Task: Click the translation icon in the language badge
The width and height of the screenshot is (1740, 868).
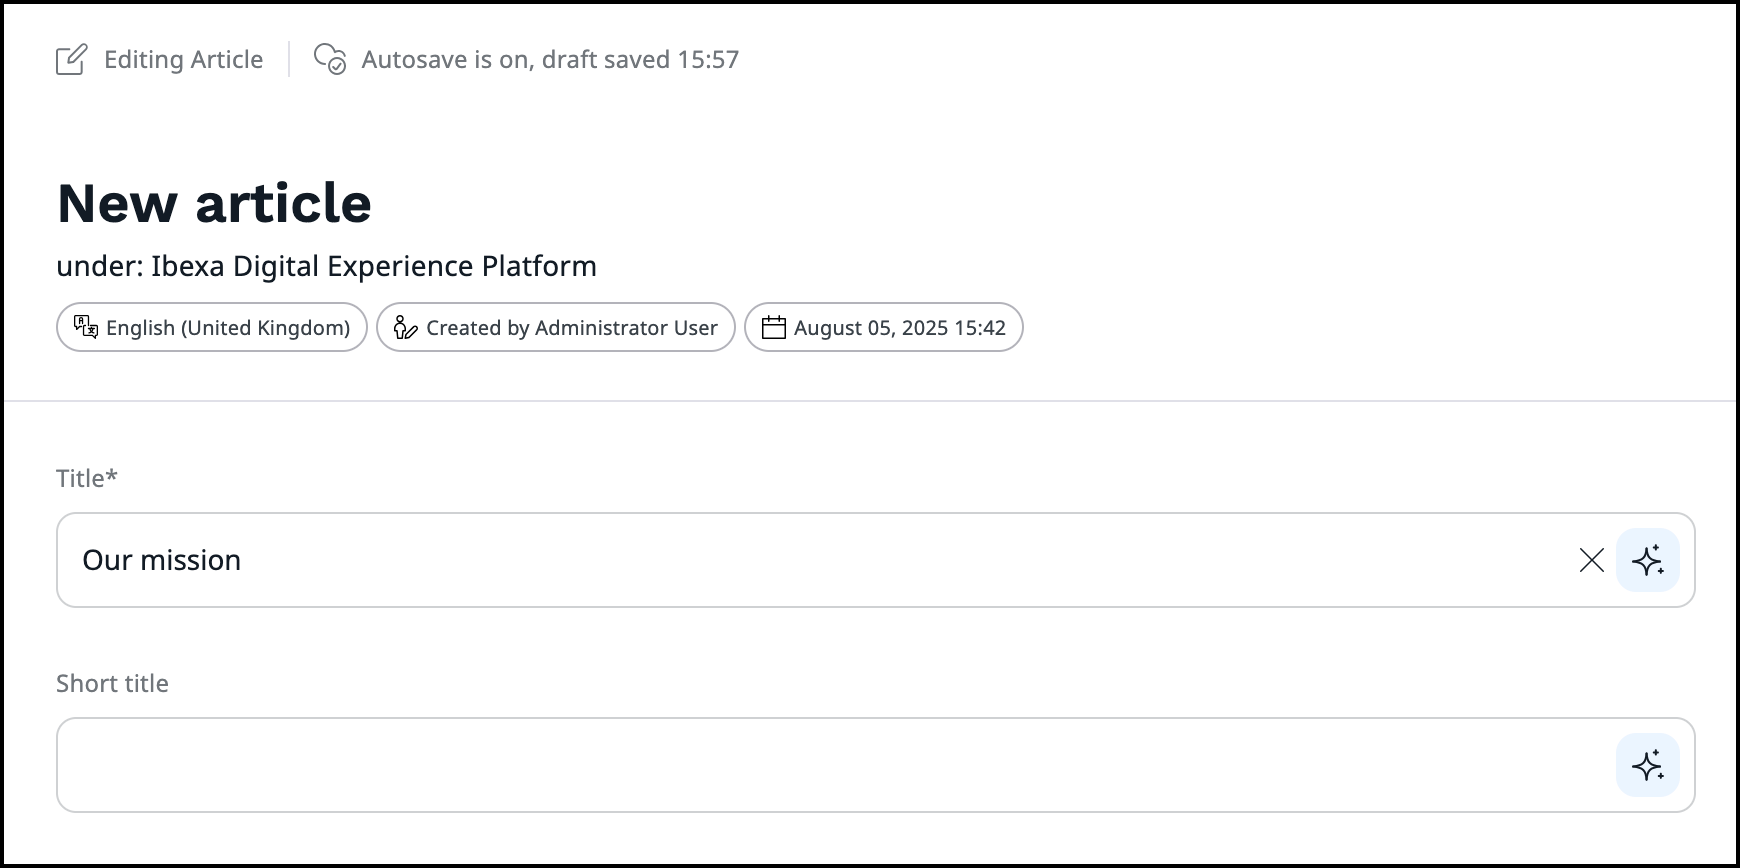Action: tap(85, 327)
